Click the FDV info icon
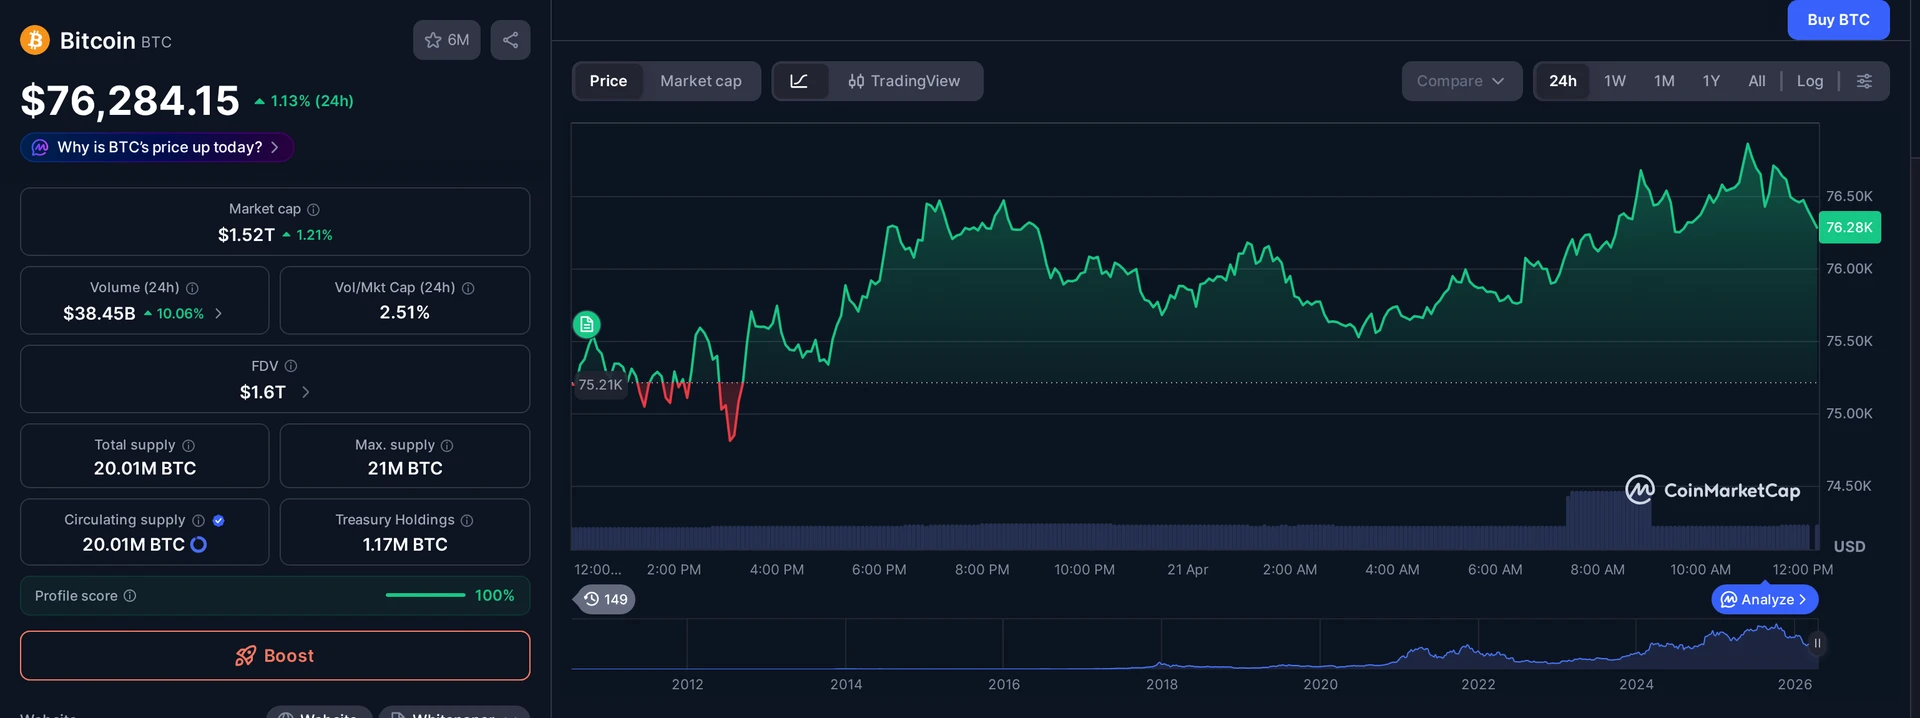The height and width of the screenshot is (718, 1920). click(291, 366)
